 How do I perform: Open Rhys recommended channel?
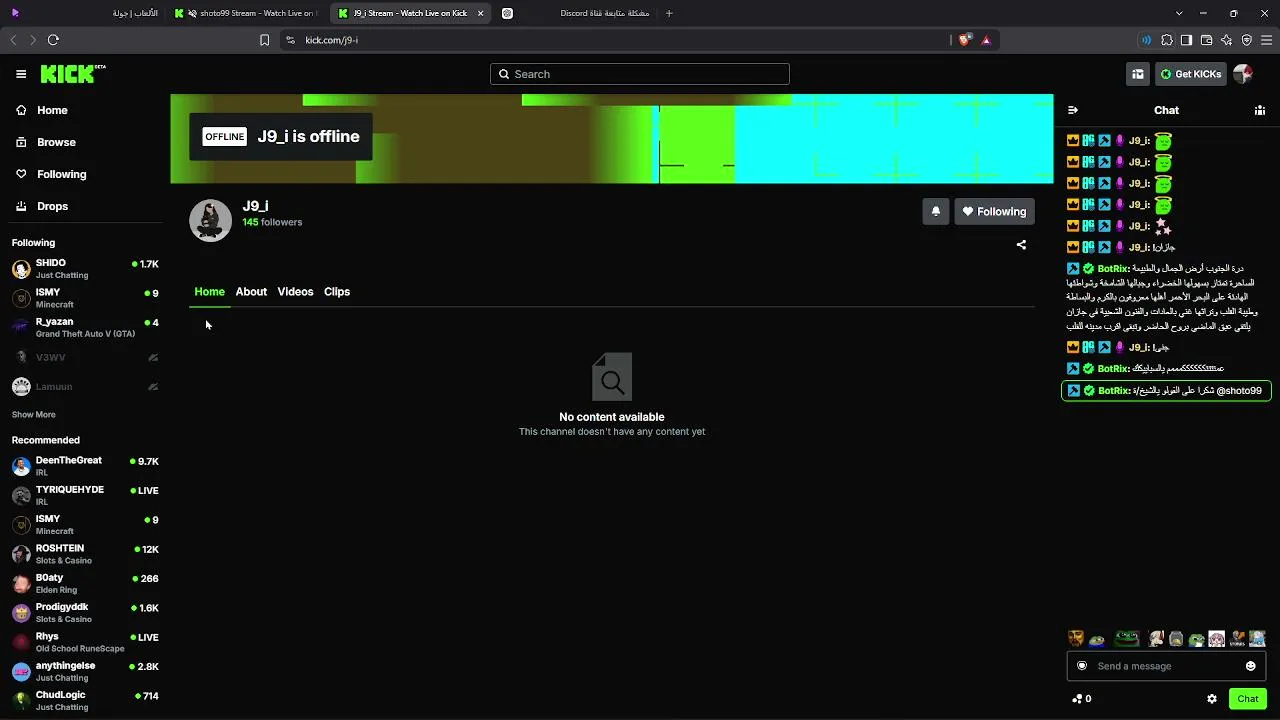pyautogui.click(x=85, y=642)
